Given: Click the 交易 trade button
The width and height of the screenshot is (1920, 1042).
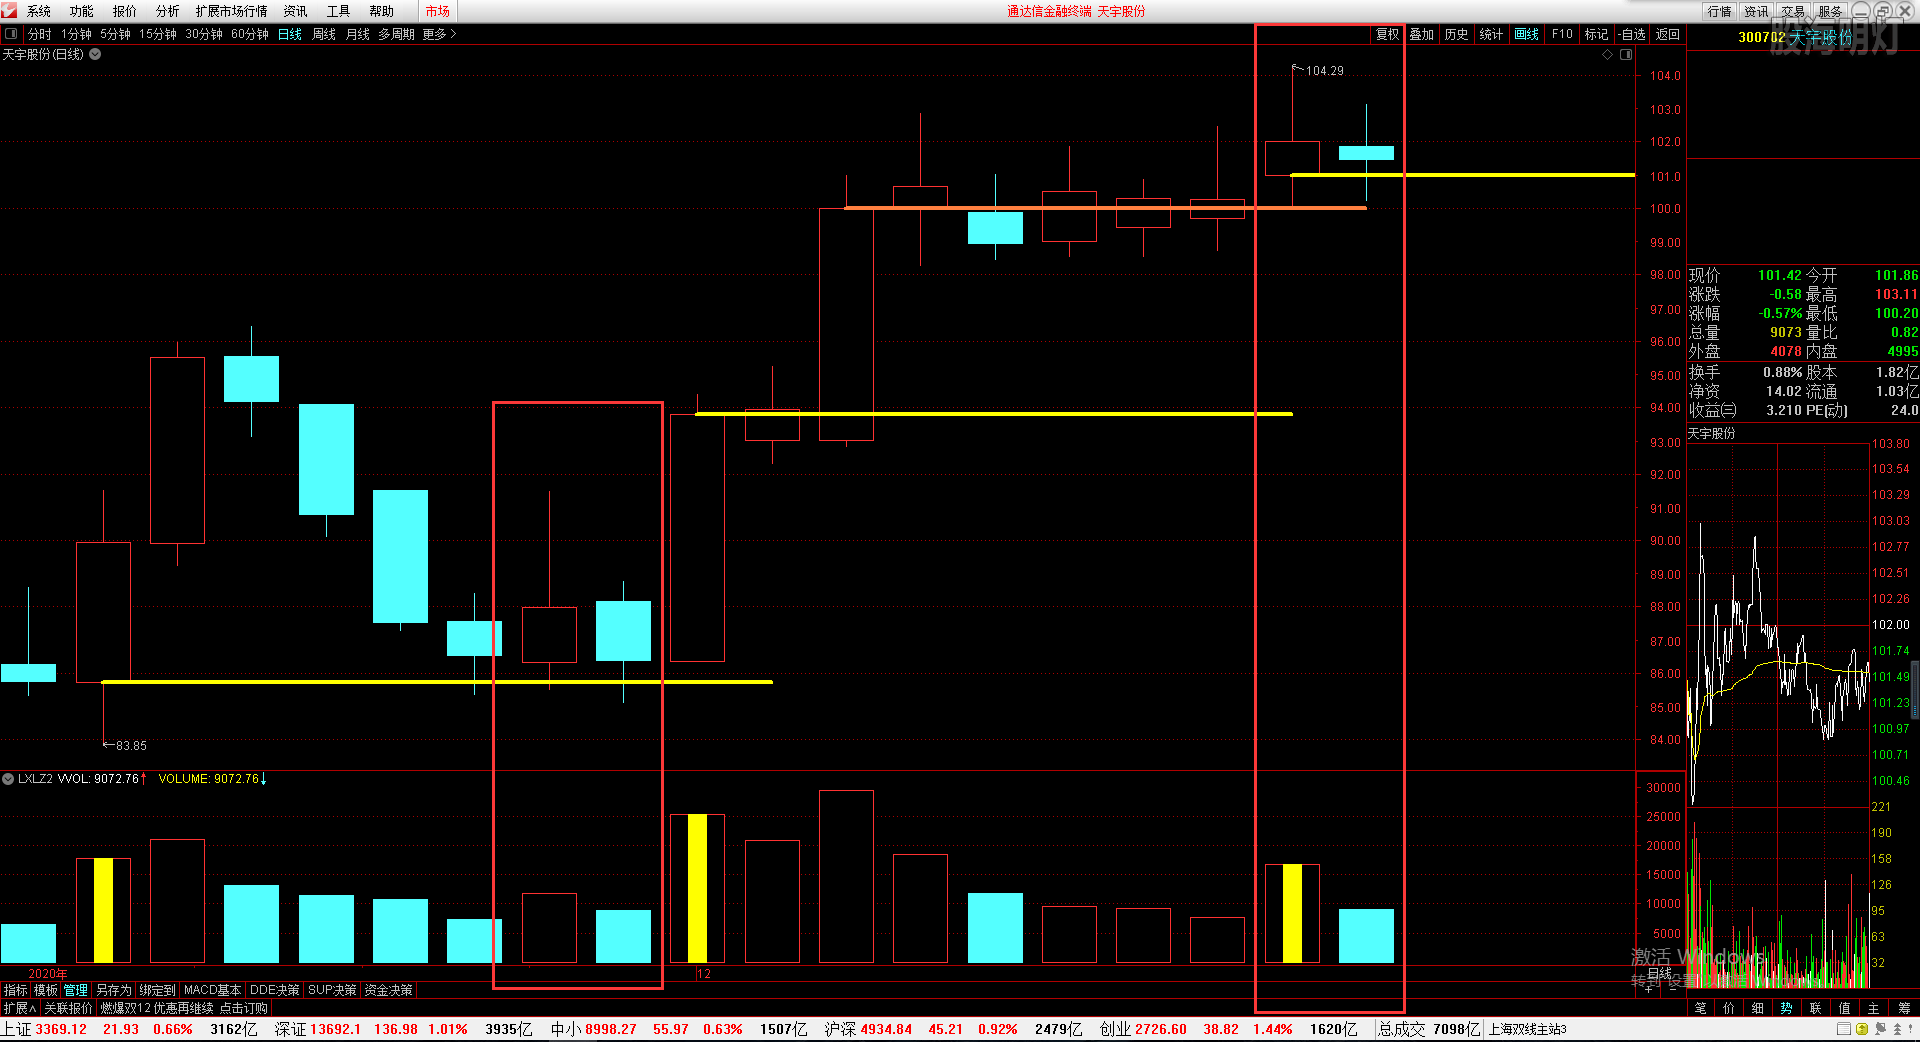Looking at the screenshot, I should click(1794, 11).
